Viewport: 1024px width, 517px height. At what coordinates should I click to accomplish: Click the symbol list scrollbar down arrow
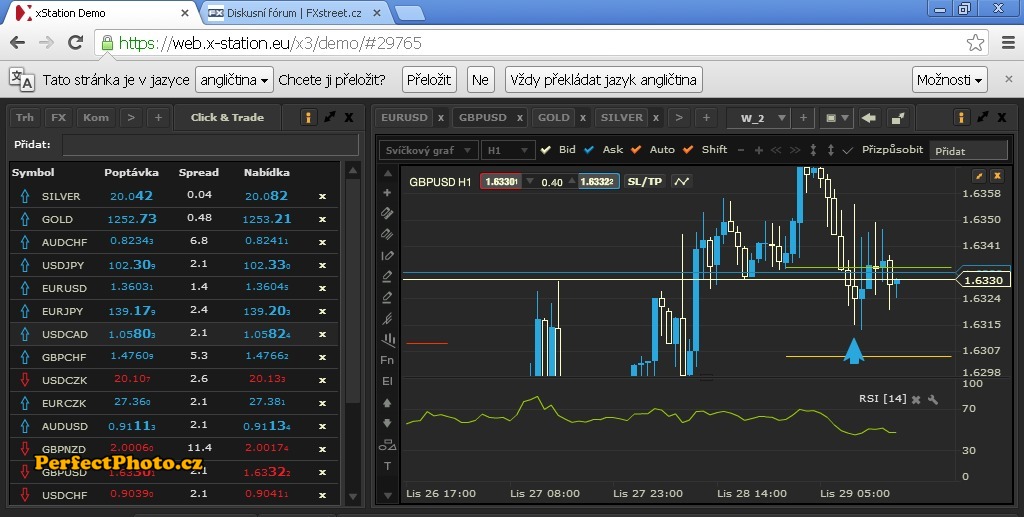click(353, 497)
